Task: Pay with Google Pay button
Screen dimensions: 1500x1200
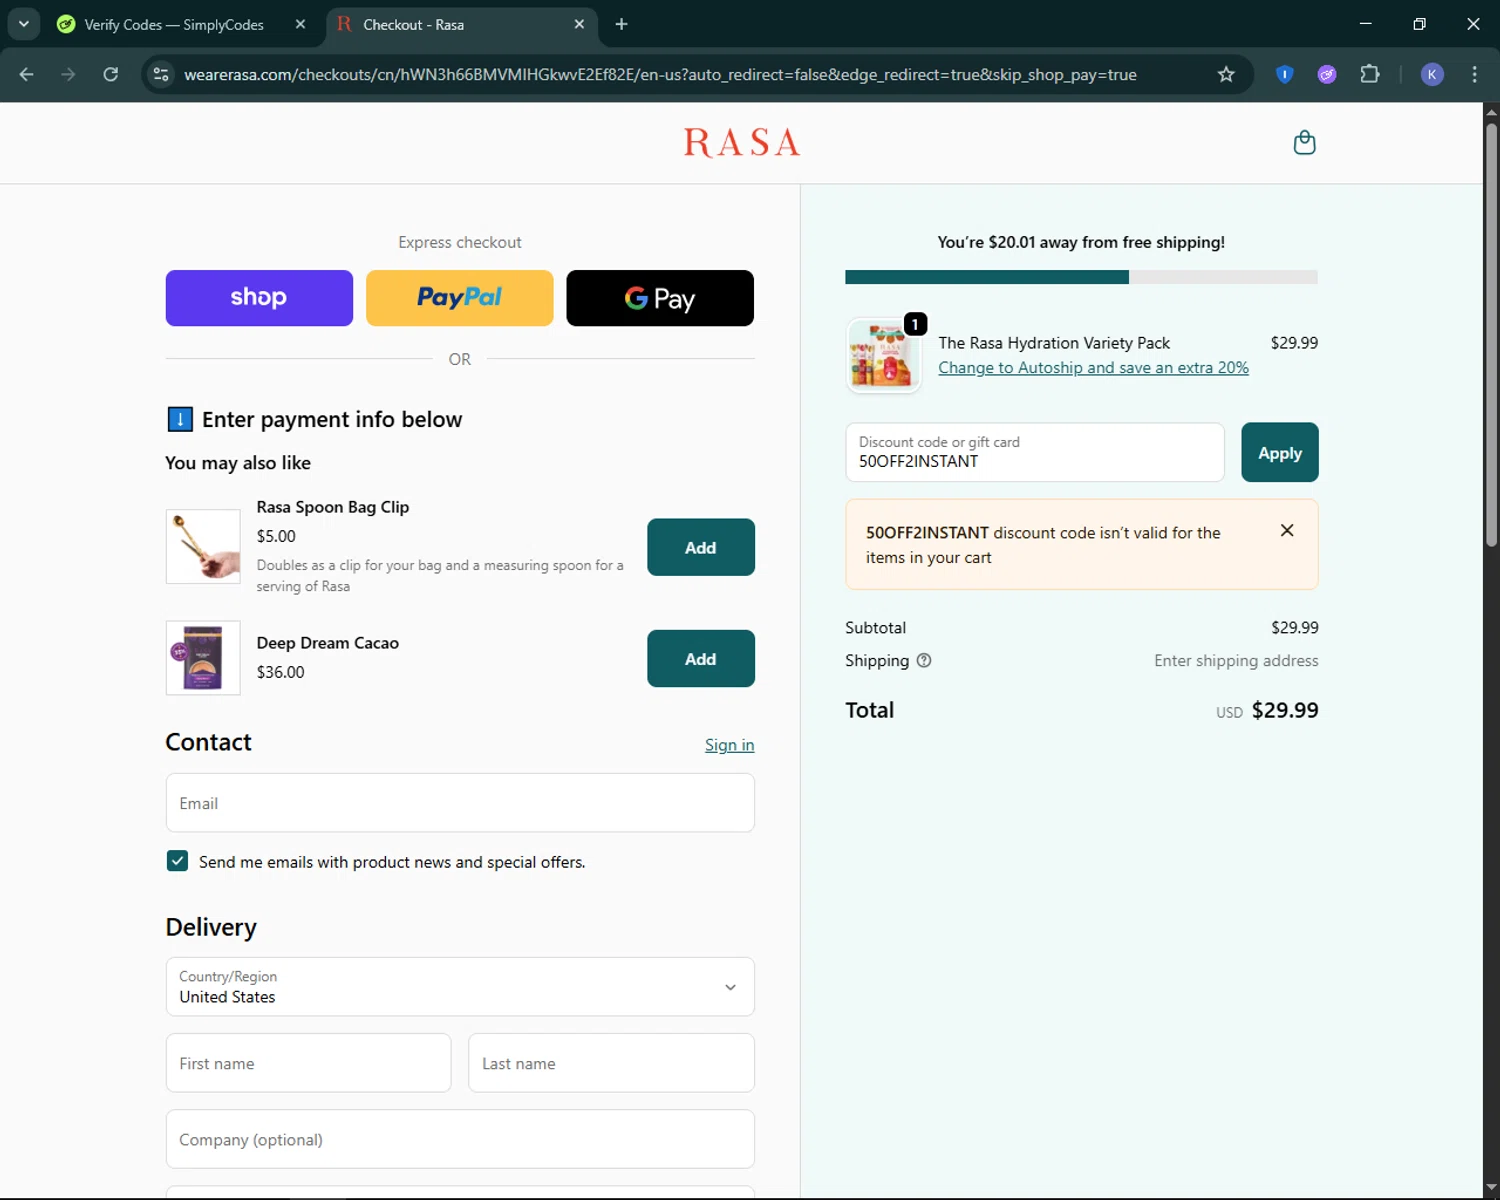Action: point(660,298)
